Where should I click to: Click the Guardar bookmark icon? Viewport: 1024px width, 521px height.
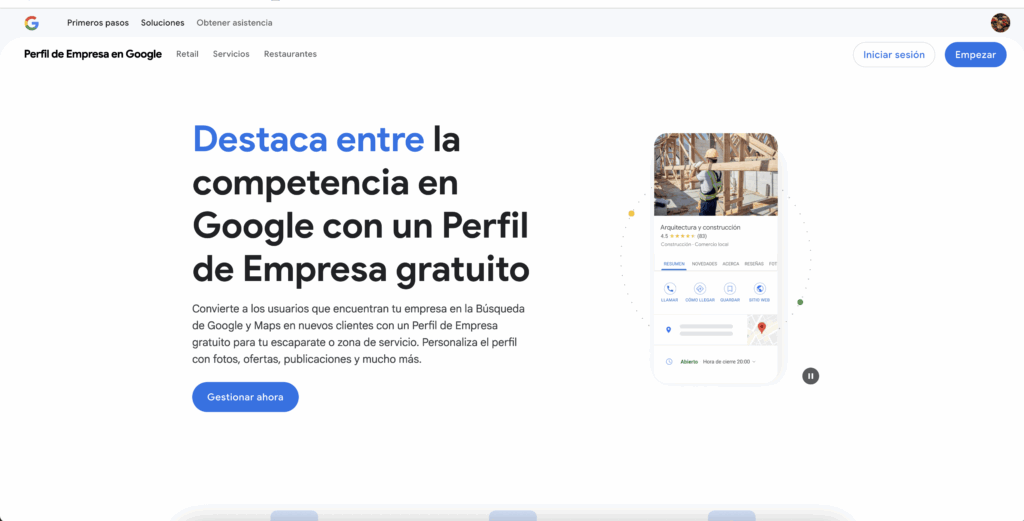(x=730, y=289)
